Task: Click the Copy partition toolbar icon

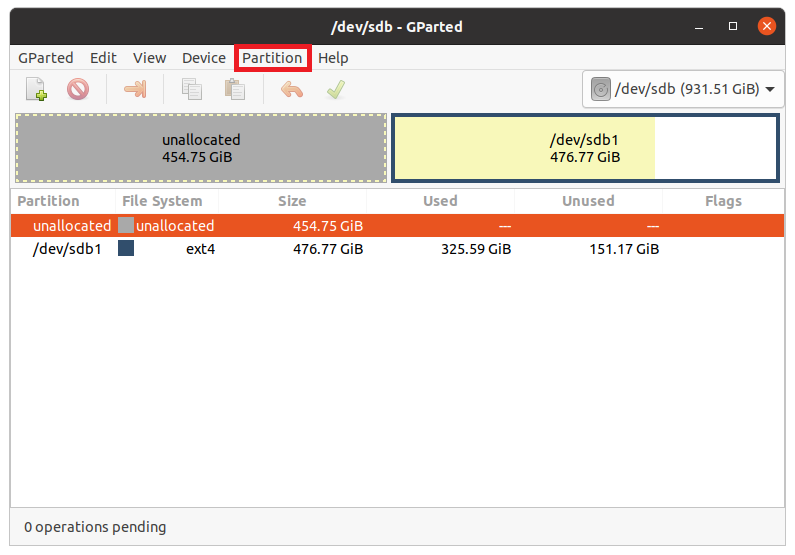Action: (192, 89)
